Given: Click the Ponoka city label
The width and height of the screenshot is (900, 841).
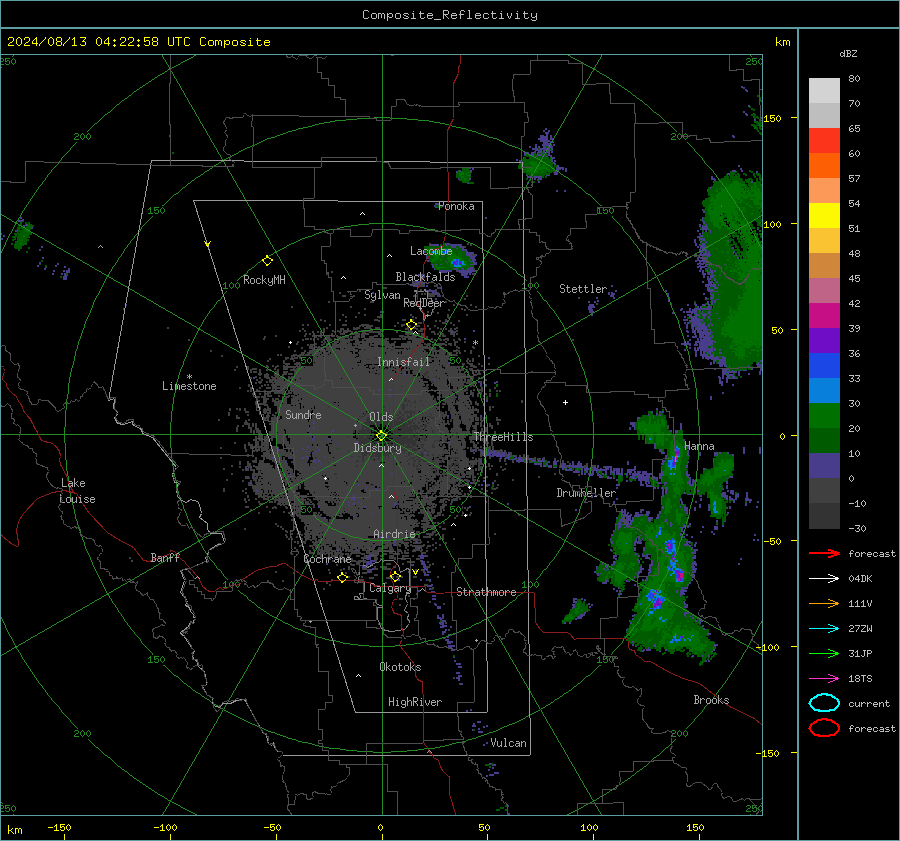Looking at the screenshot, I should click(x=456, y=206).
